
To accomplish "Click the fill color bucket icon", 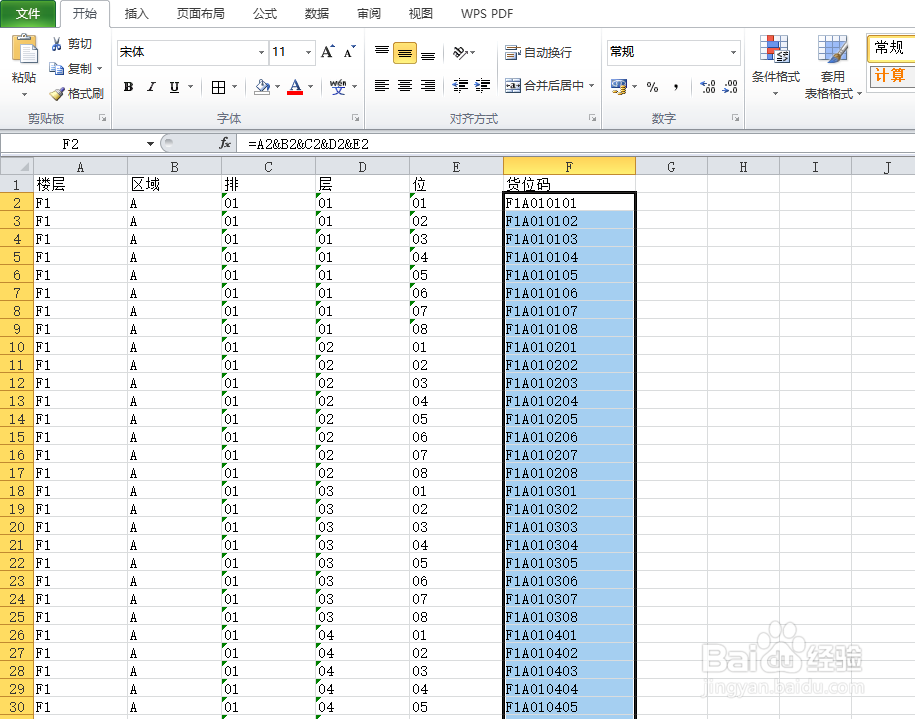I will click(263, 87).
